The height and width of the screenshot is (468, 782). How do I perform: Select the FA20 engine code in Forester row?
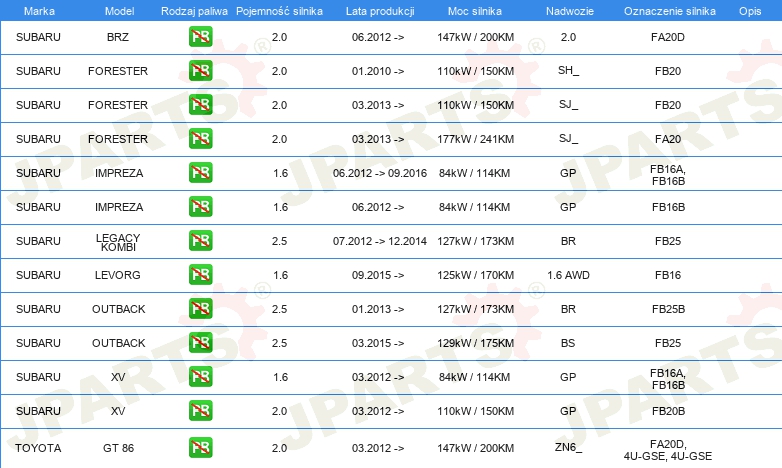click(x=668, y=139)
